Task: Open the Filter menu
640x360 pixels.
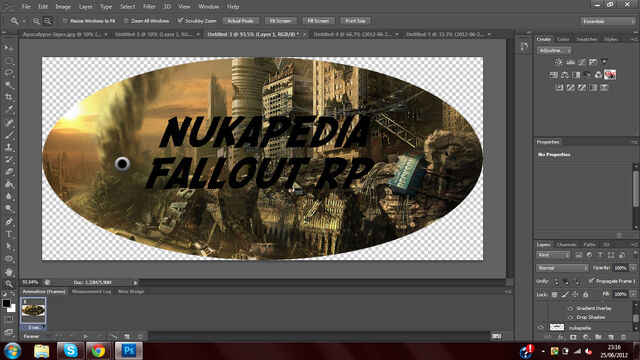Action: click(x=149, y=7)
